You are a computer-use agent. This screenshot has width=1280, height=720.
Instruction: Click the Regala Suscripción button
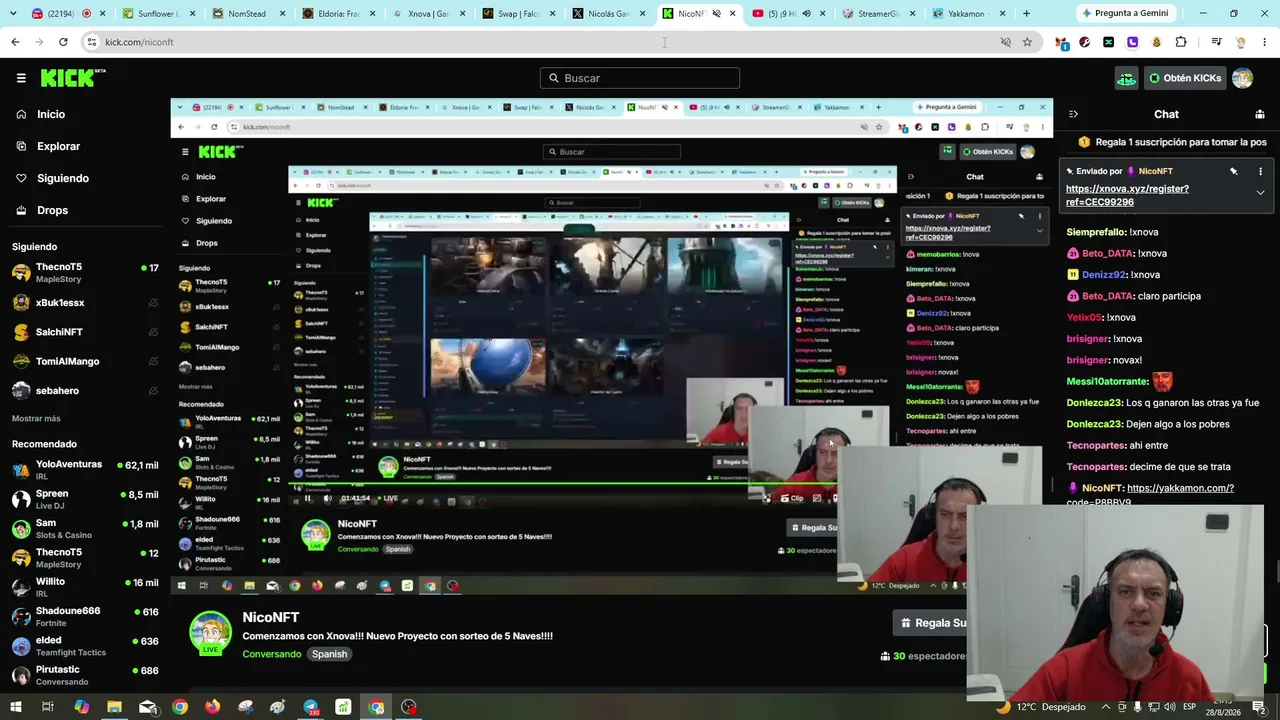[x=932, y=622]
